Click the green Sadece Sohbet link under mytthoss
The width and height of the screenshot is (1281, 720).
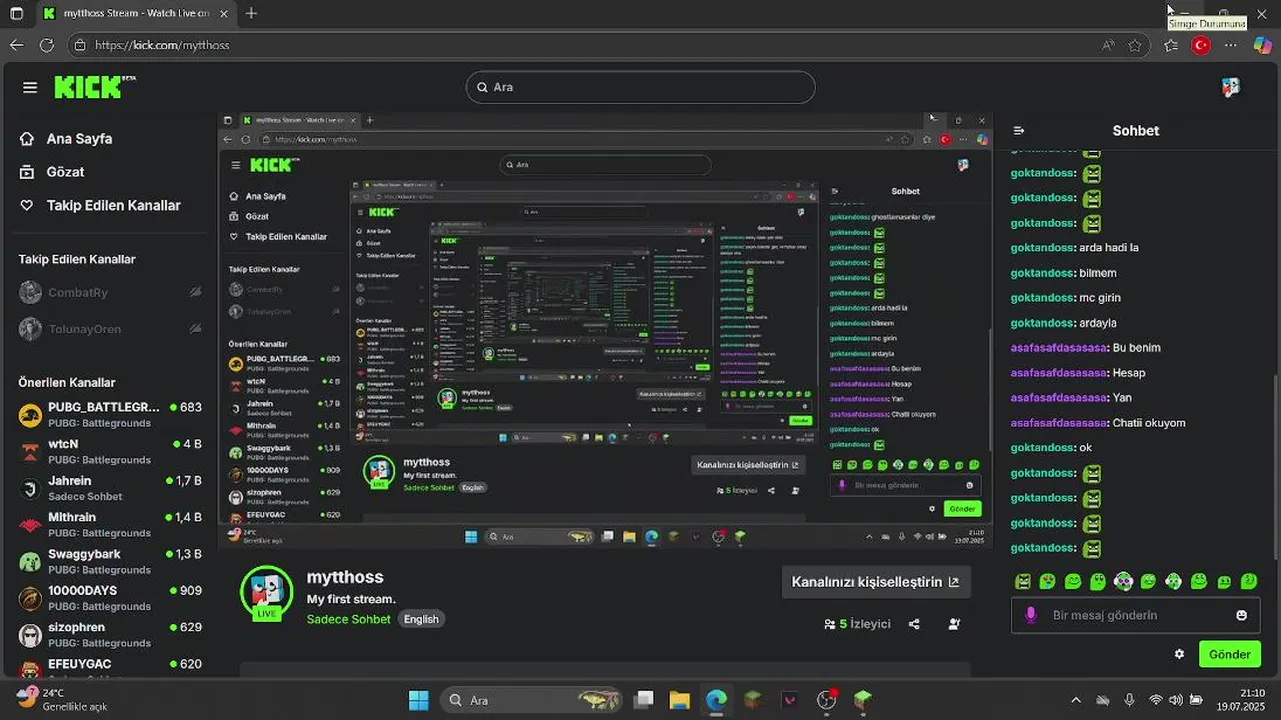[349, 619]
